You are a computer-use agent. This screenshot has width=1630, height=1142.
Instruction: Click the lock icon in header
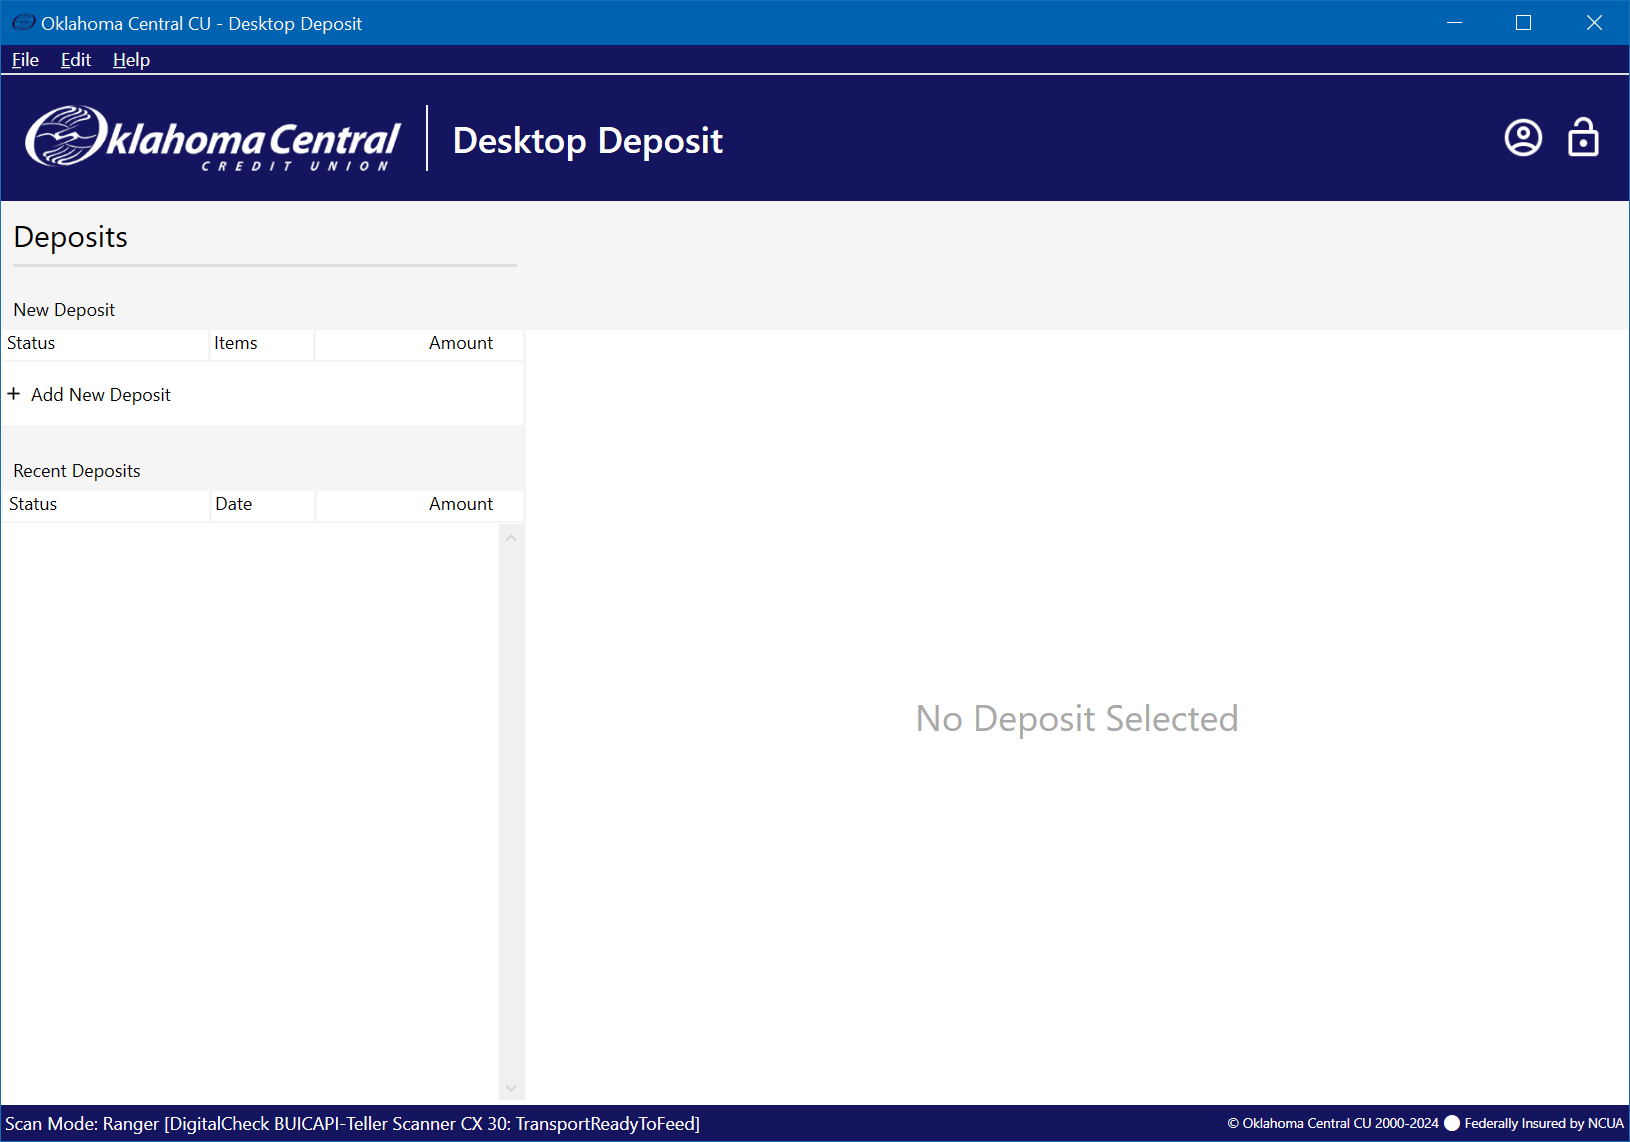tap(1583, 137)
